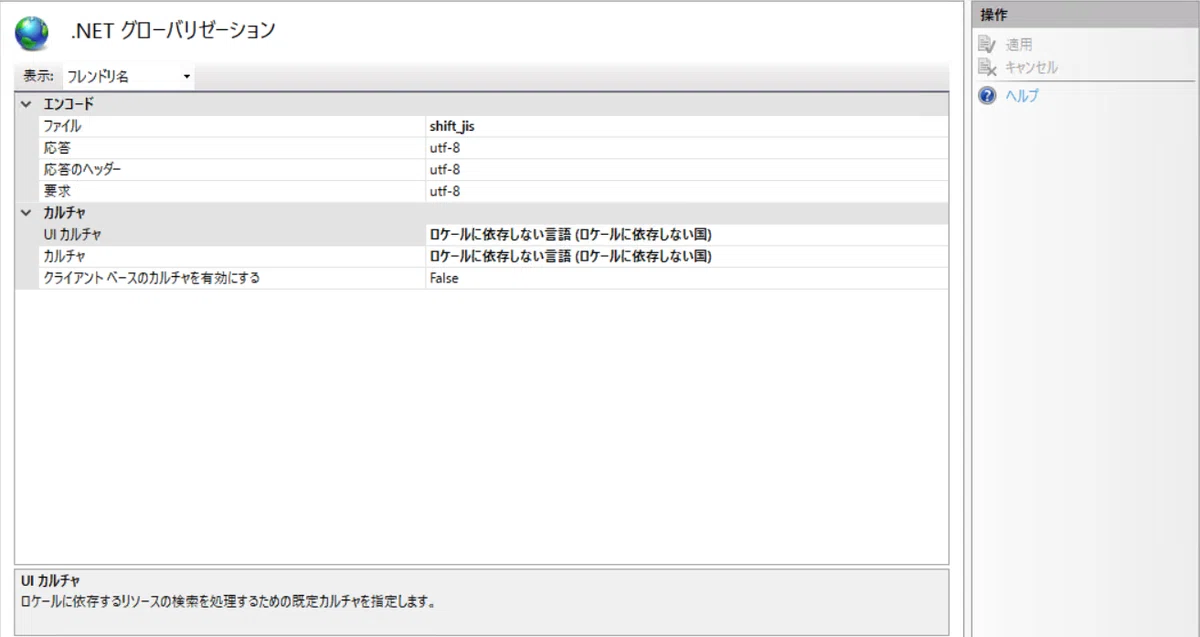Click the キャンセル (Cancel) icon
The image size is (1200, 637).
[987, 68]
